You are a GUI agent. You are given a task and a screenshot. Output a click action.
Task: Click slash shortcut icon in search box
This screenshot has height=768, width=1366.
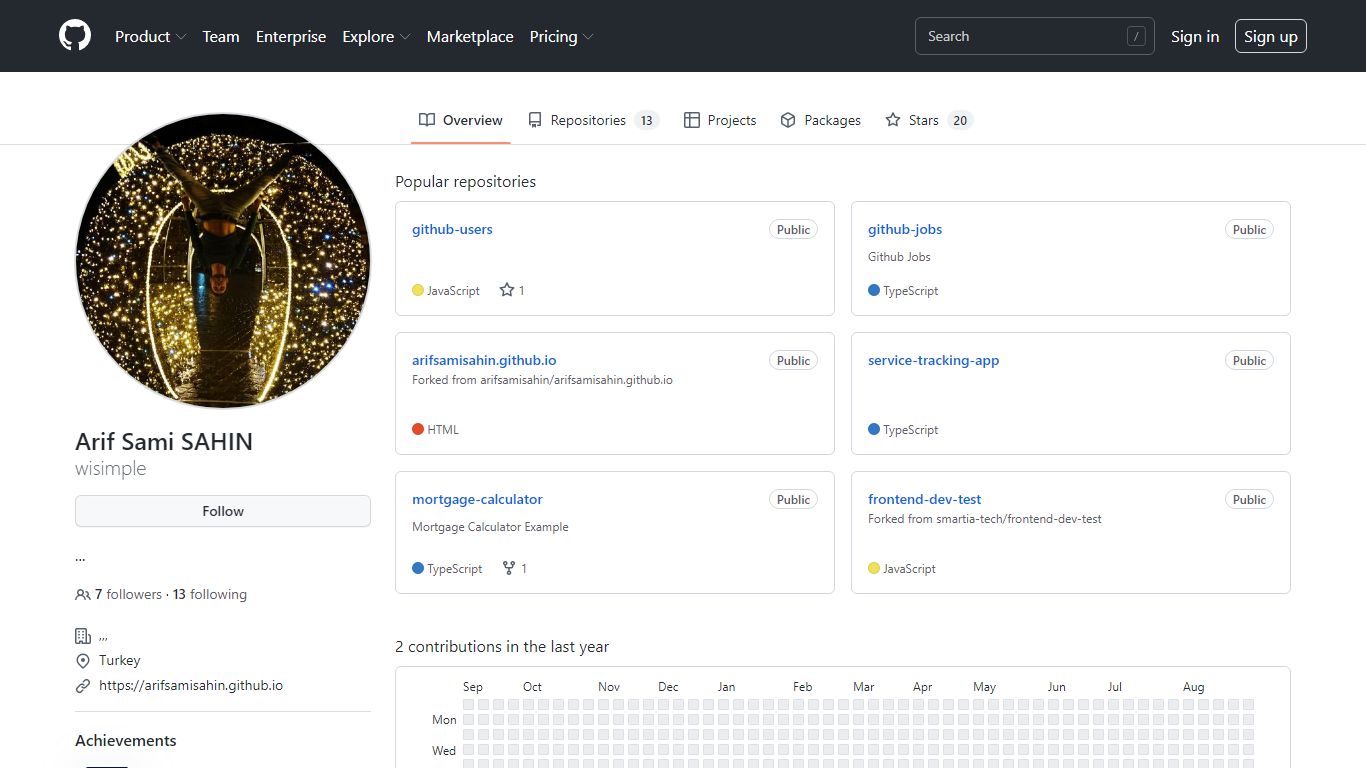(x=1136, y=36)
